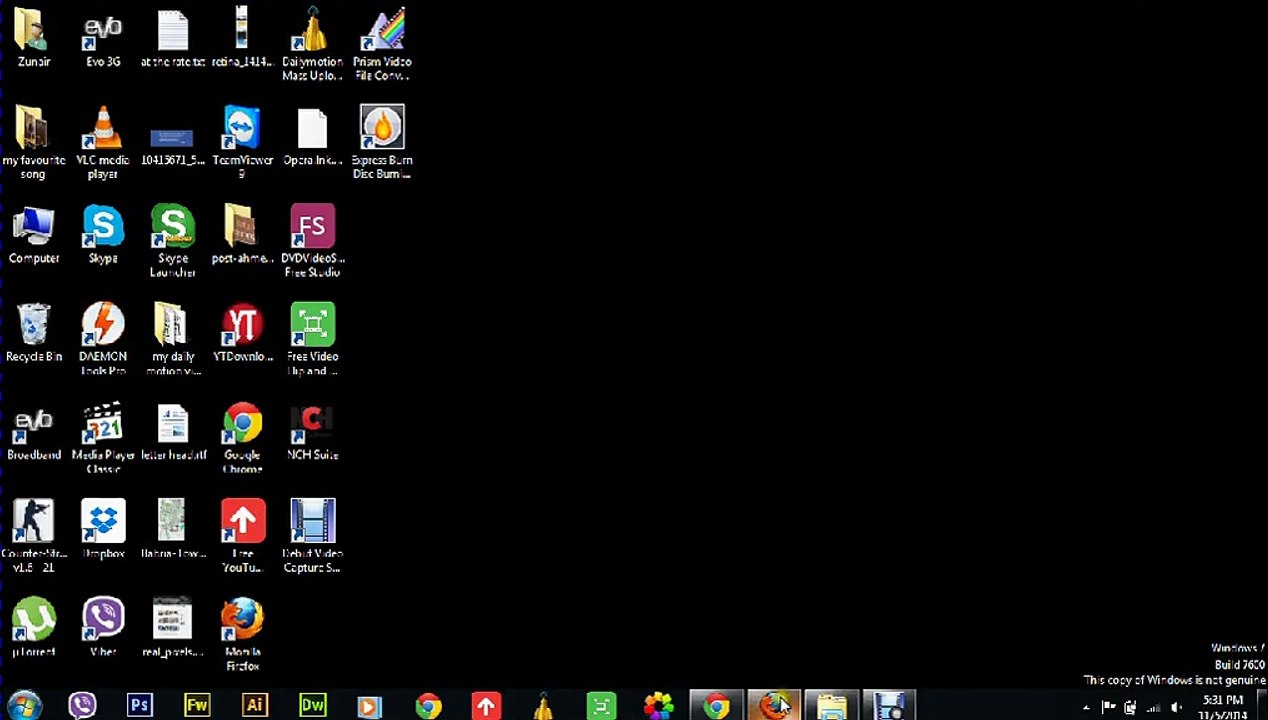Open the TeamViewer 9 desktop shortcut
1268x720 pixels.
242,143
